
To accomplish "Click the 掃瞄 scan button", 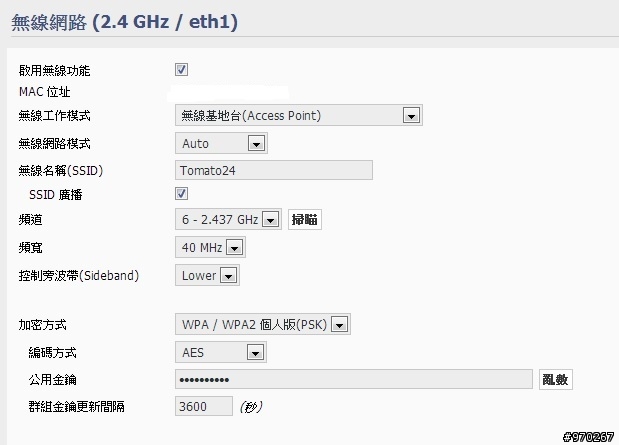I will 305,219.
